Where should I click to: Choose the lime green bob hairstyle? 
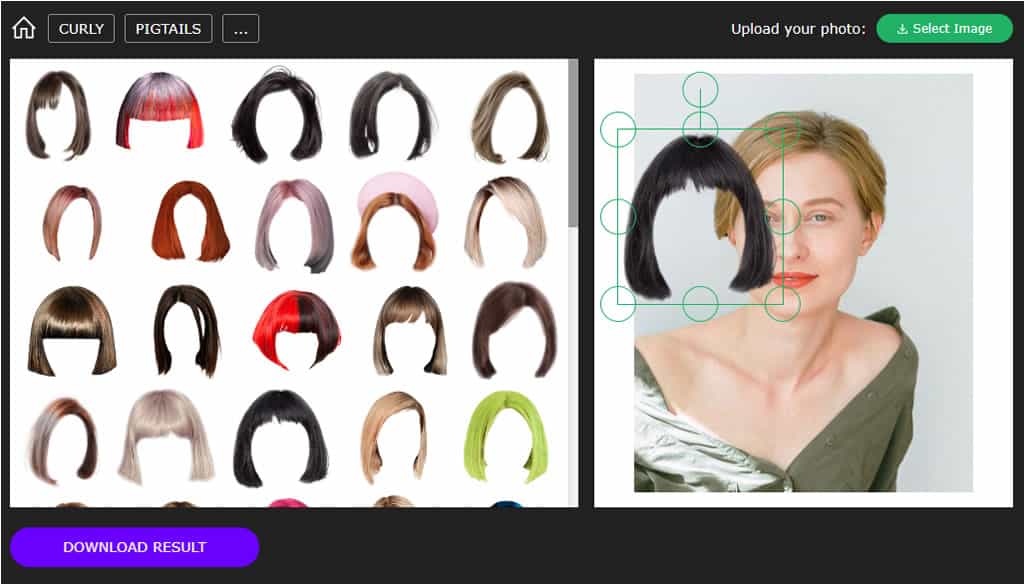click(506, 434)
